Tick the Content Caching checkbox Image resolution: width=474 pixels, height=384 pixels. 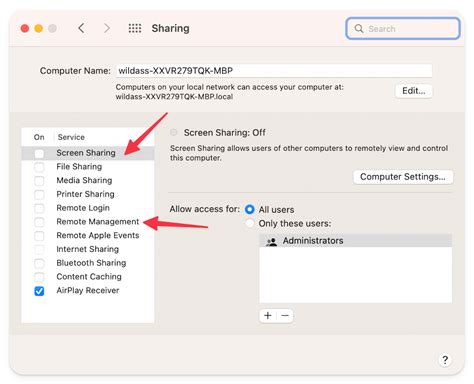[x=39, y=277]
